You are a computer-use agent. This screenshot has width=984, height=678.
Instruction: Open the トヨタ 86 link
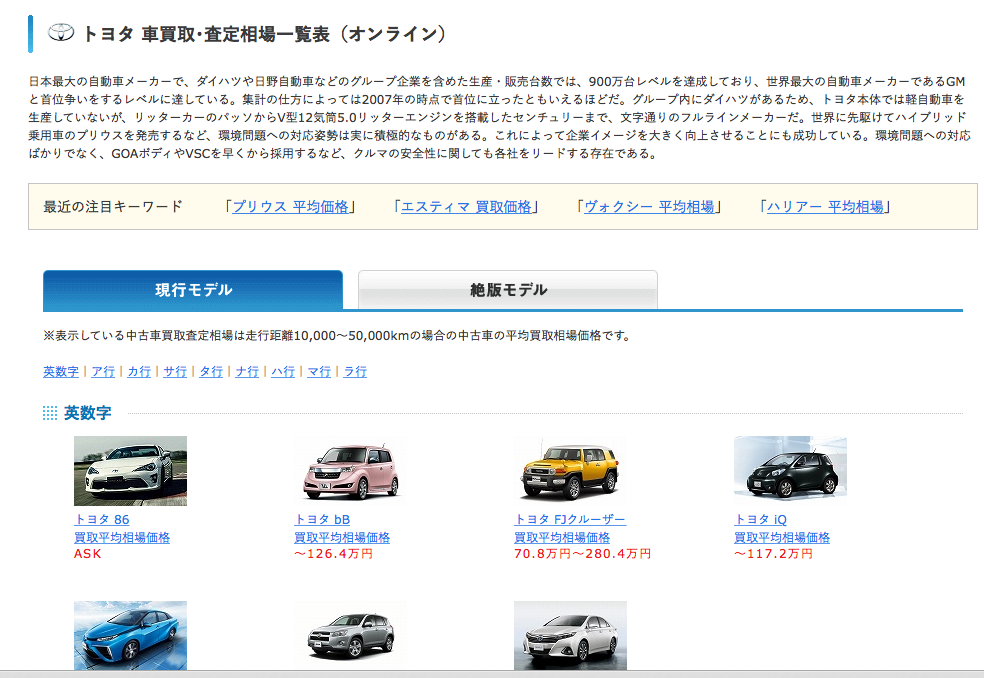[102, 520]
